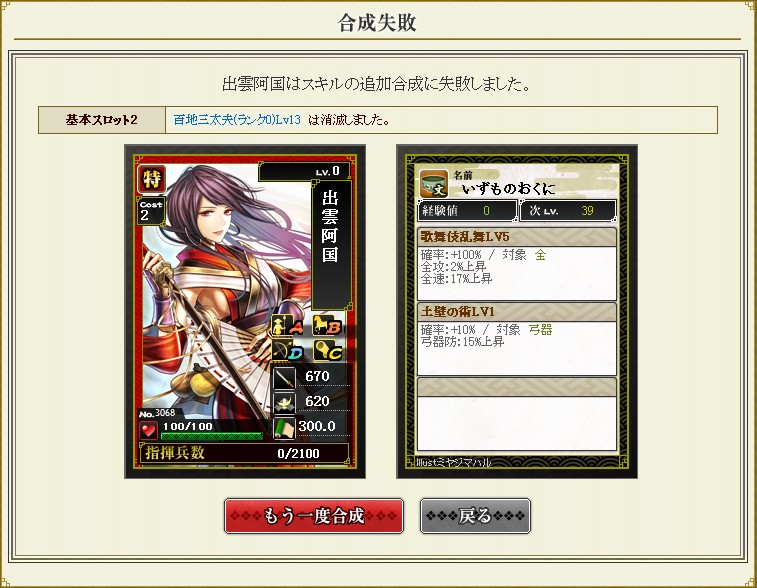
Task: Click the 基本スロット2 label cell
Action: [x=102, y=120]
